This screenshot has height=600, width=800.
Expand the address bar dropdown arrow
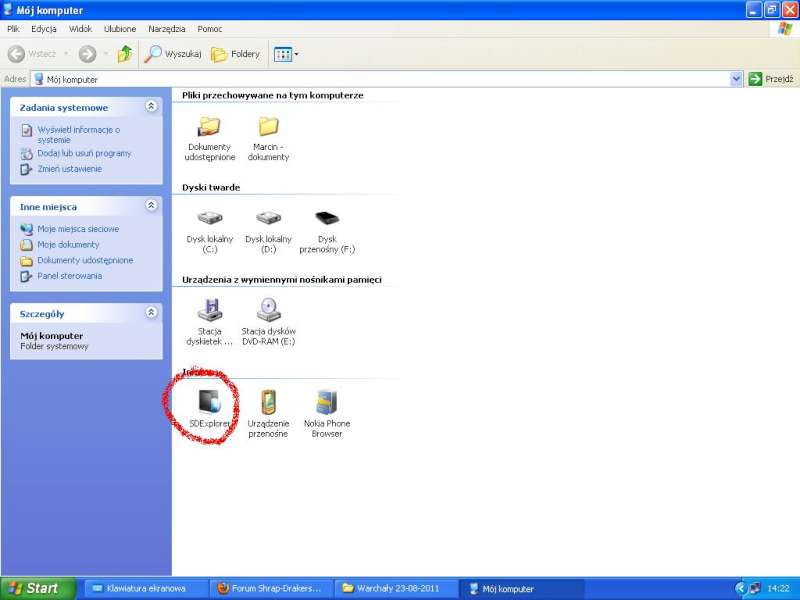(x=737, y=79)
